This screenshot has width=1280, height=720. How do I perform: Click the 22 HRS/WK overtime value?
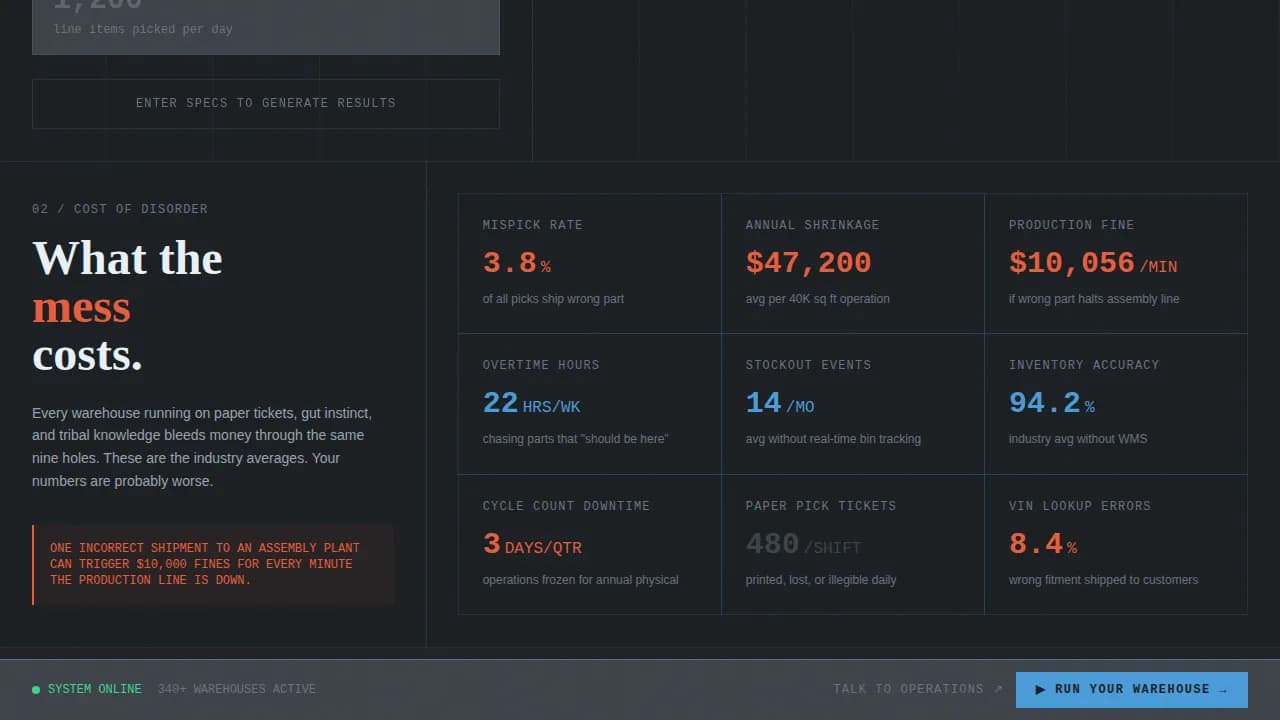[x=531, y=403]
